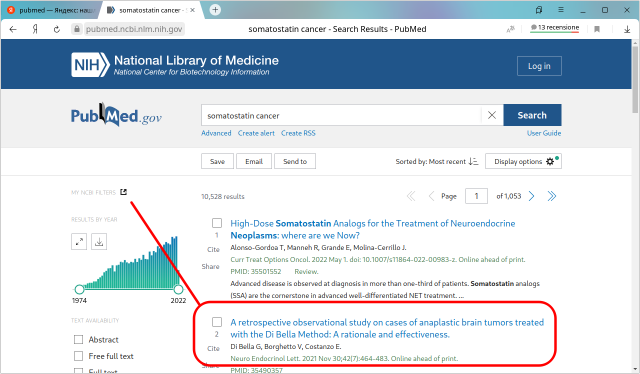The height and width of the screenshot is (374, 640).
Task: Open the Send to dropdown
Action: click(295, 161)
